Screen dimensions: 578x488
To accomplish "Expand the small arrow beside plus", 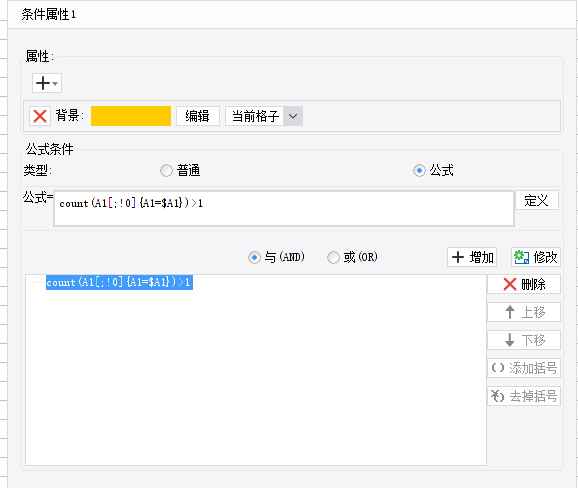I will coord(55,84).
